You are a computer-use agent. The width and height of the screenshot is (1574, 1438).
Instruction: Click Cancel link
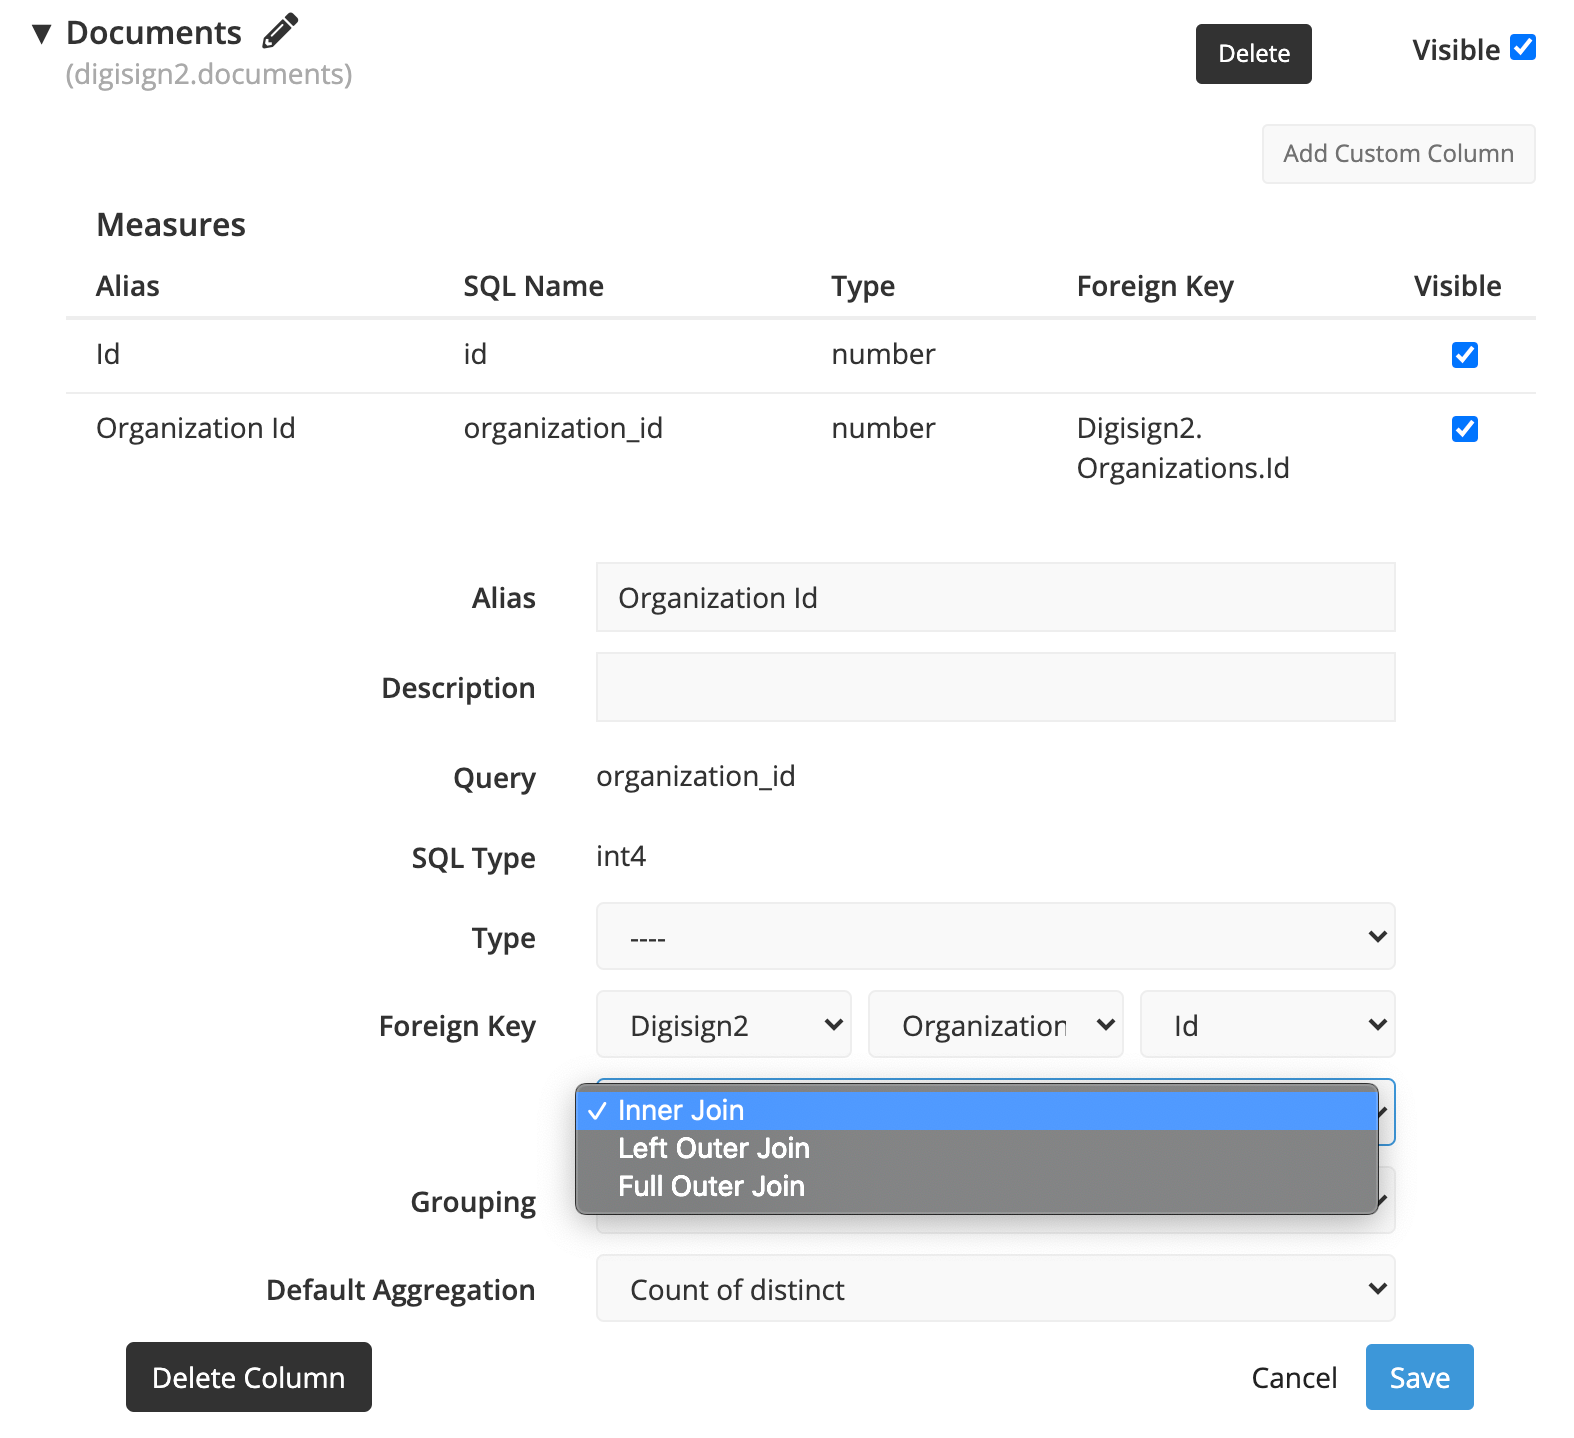coord(1294,1378)
